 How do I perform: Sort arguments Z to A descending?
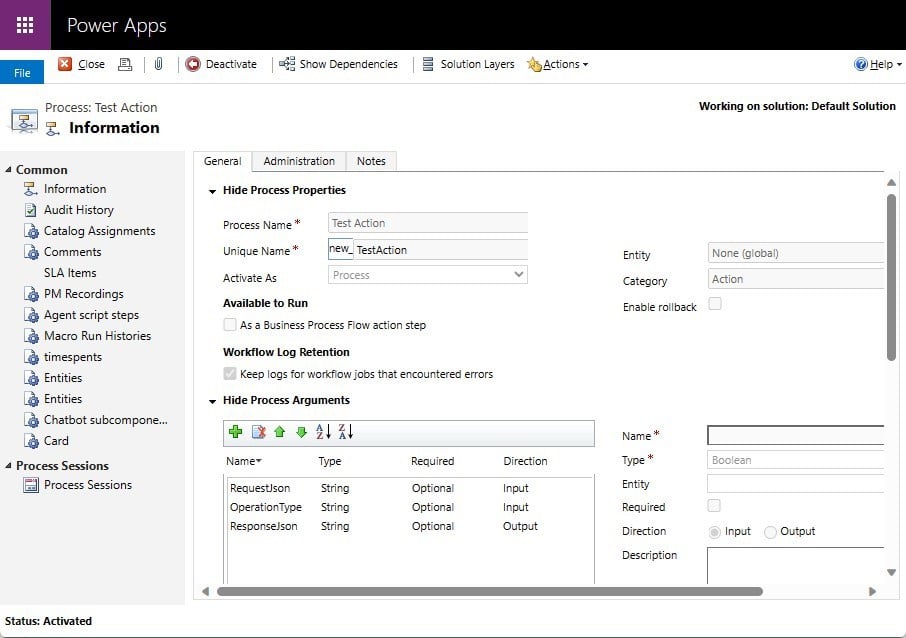tap(346, 432)
